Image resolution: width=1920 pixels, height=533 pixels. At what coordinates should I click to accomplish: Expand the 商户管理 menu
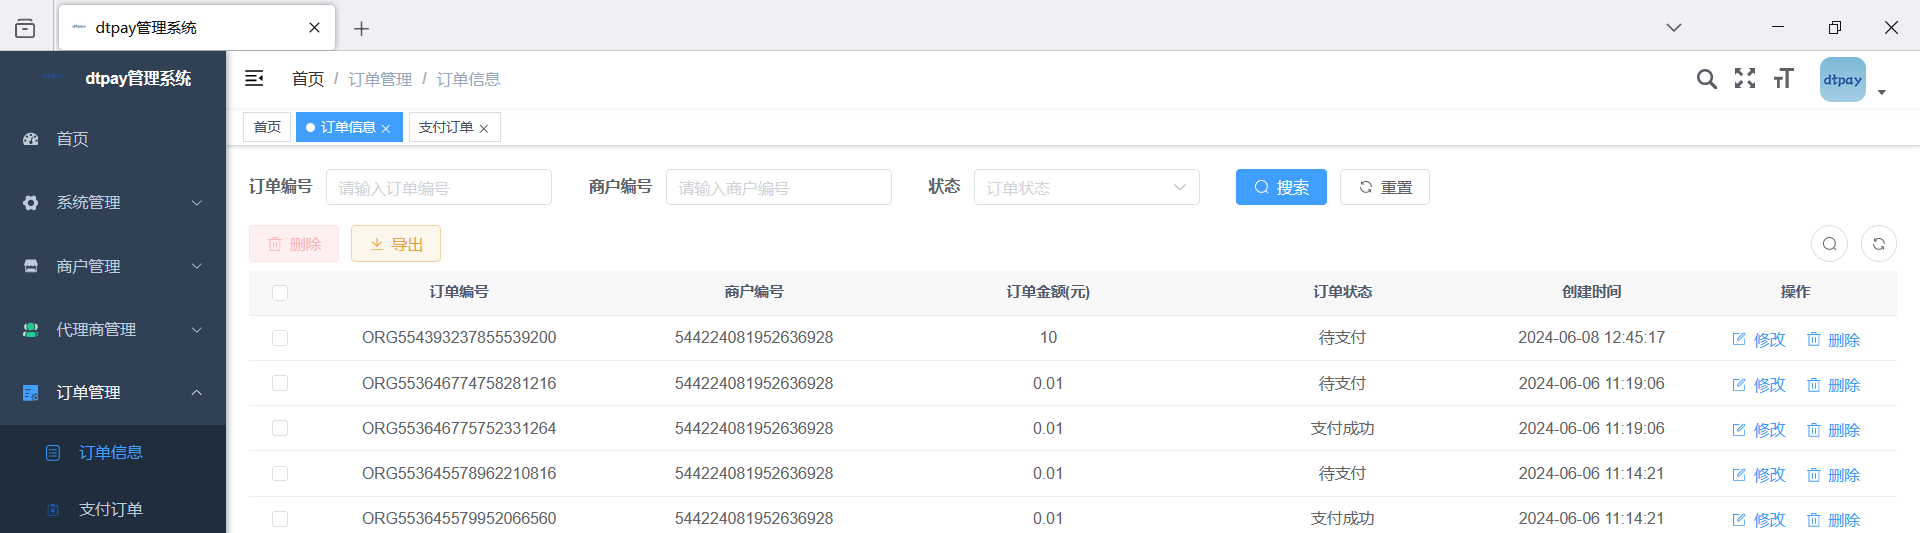tap(113, 266)
